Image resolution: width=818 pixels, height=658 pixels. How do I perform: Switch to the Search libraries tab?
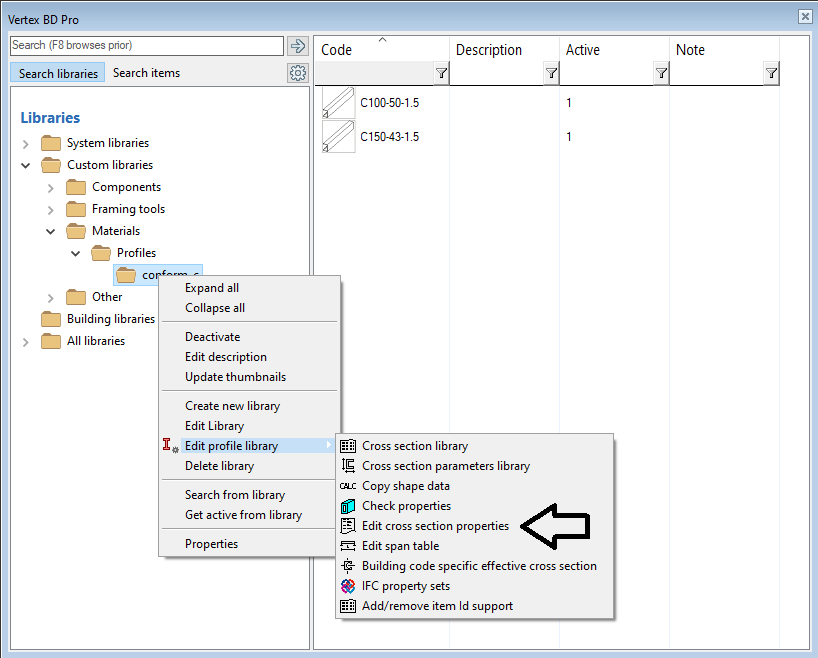[58, 73]
